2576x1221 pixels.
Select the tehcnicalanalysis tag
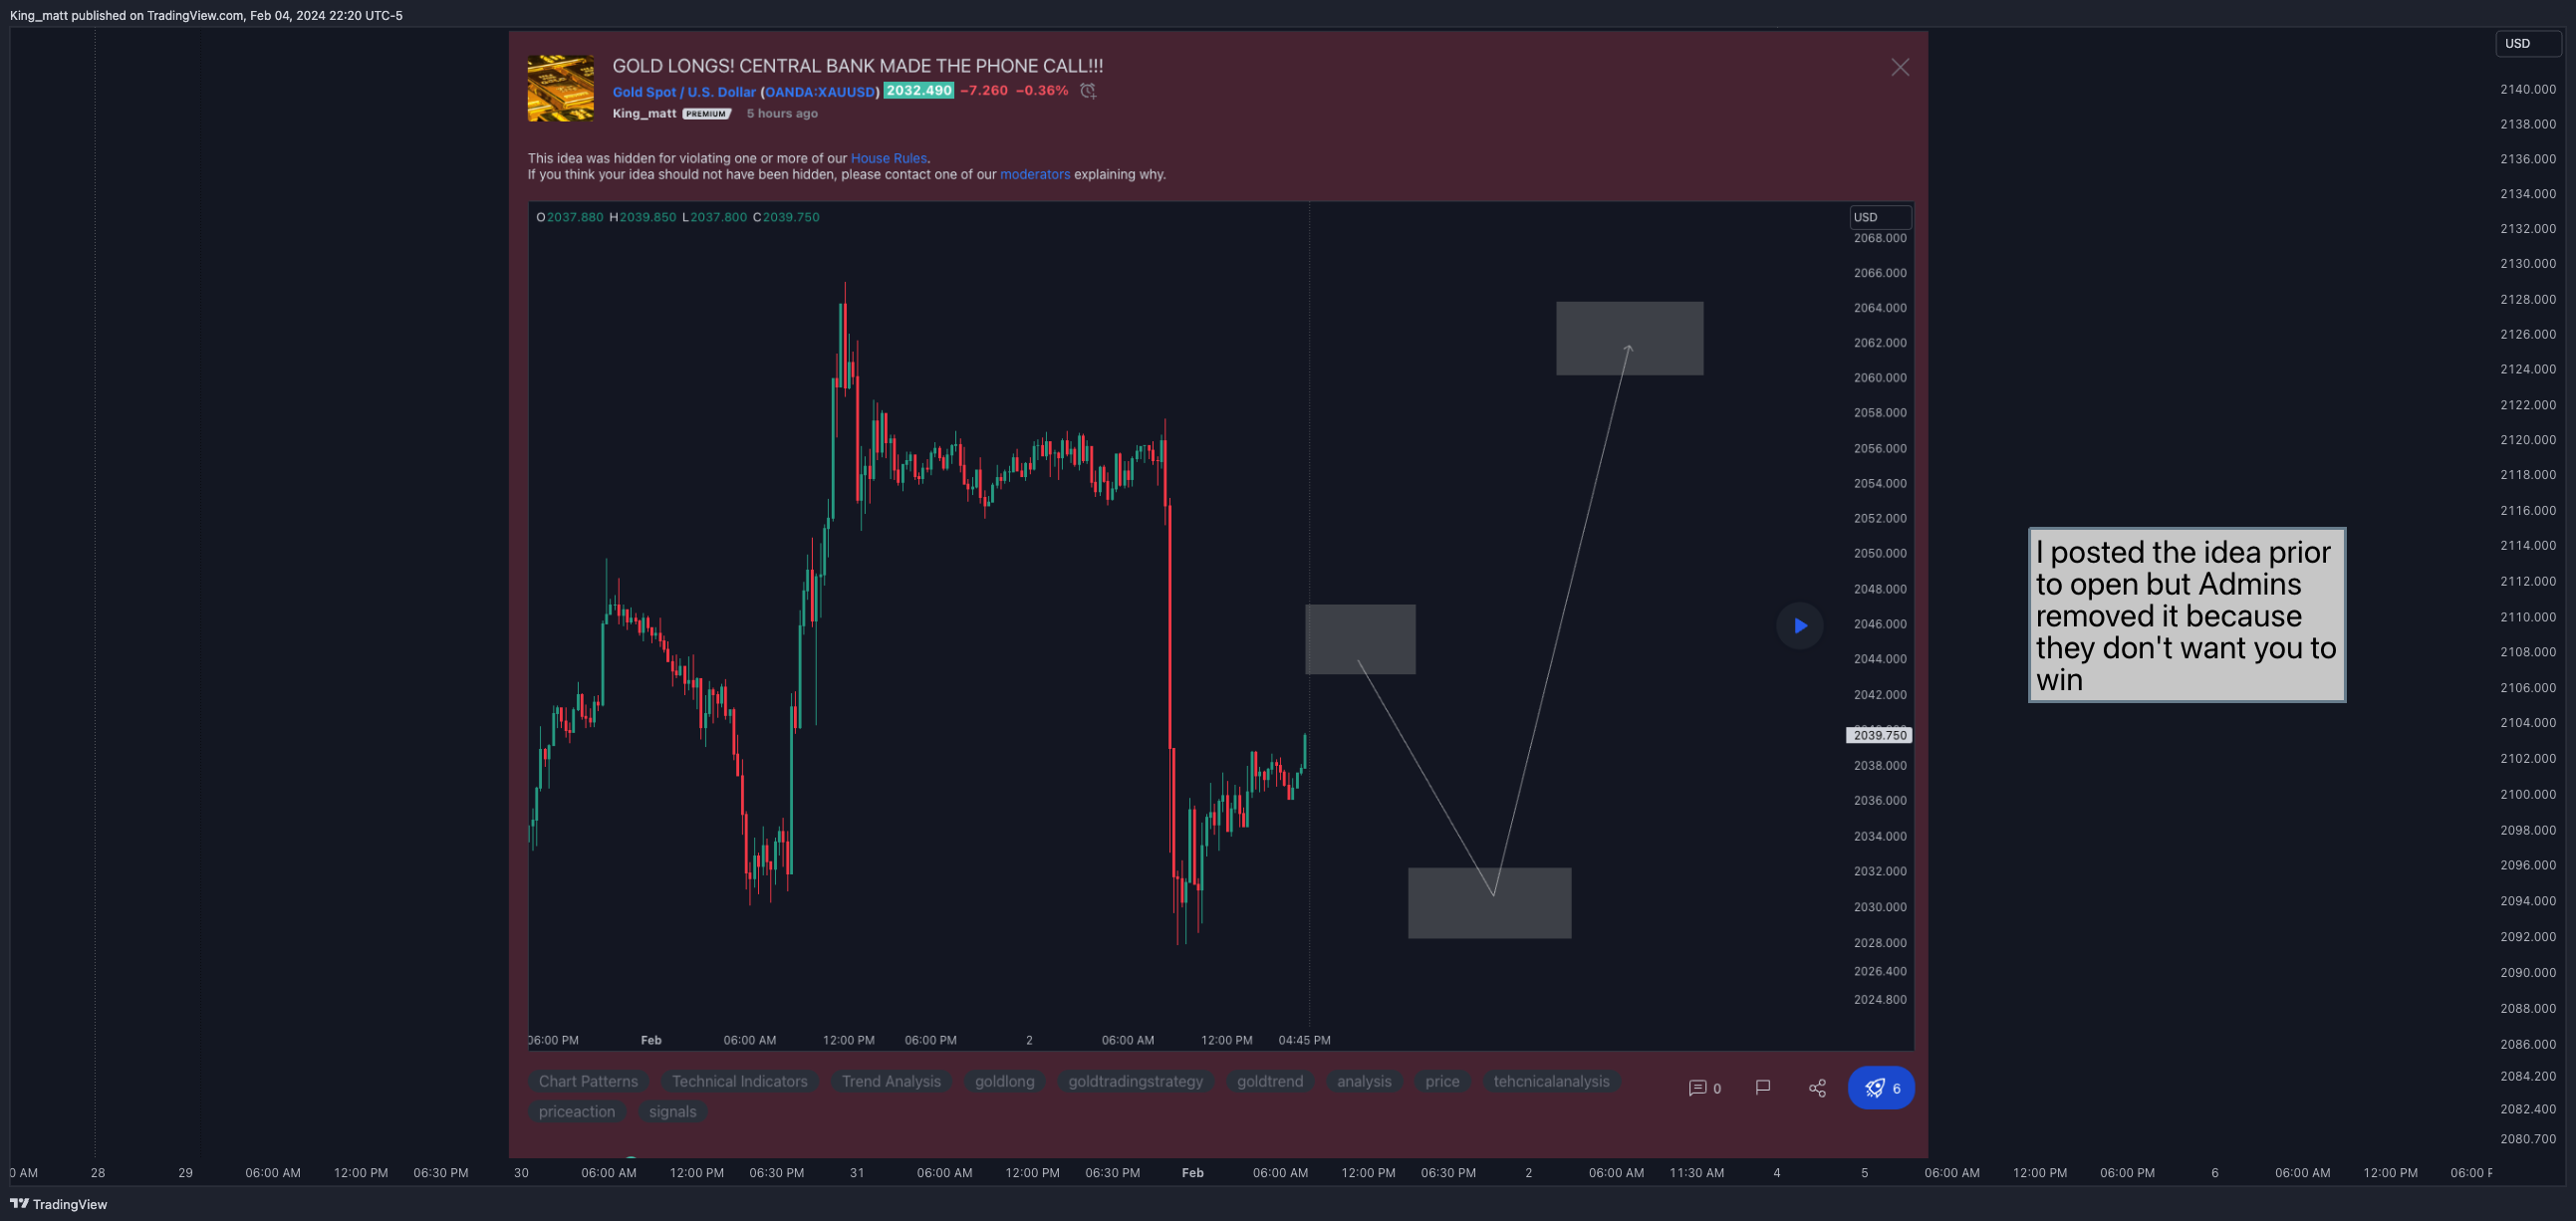click(x=1551, y=1081)
